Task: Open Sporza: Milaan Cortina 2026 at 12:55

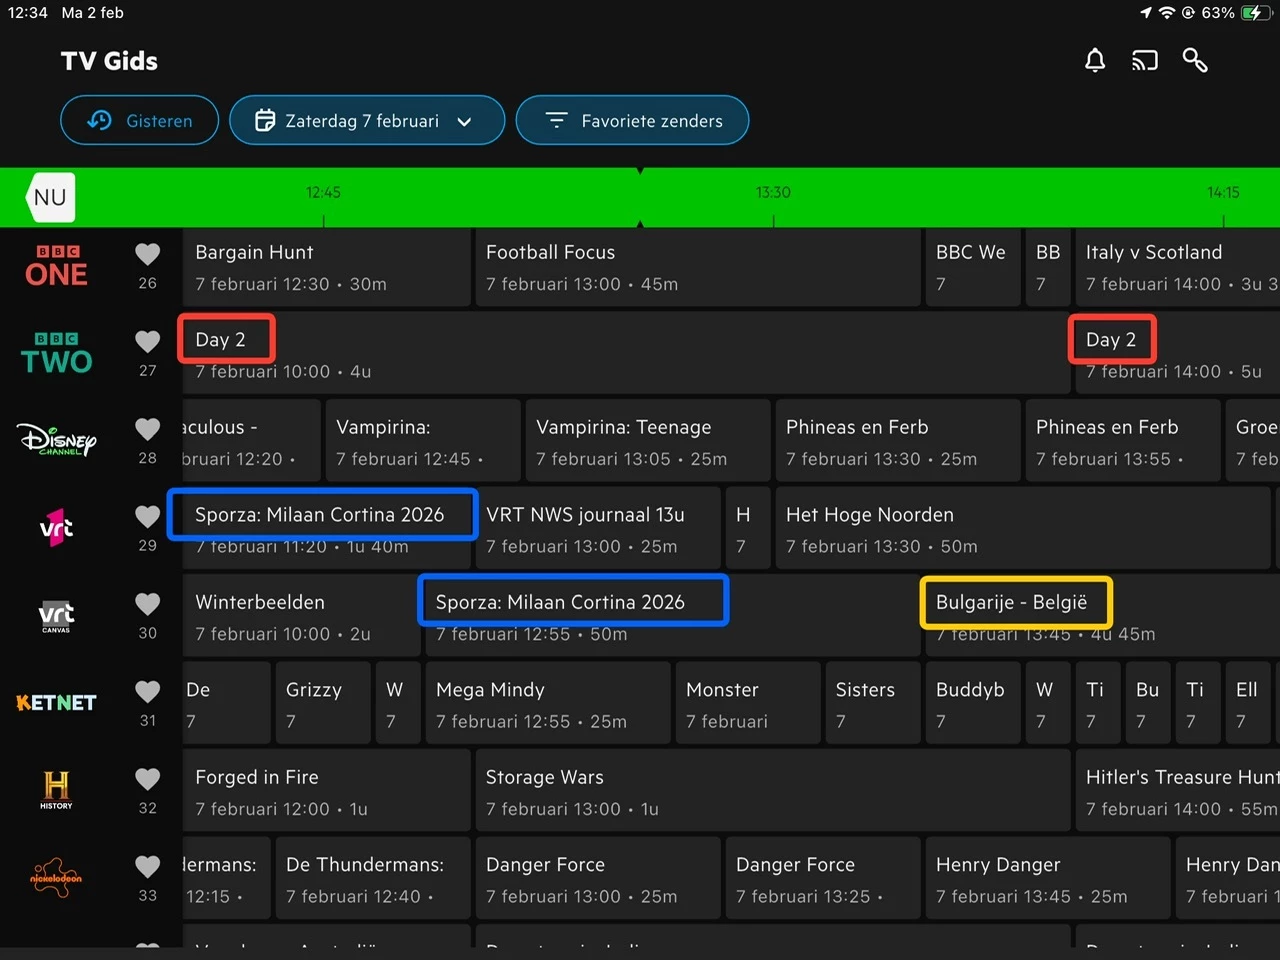Action: pos(673,617)
